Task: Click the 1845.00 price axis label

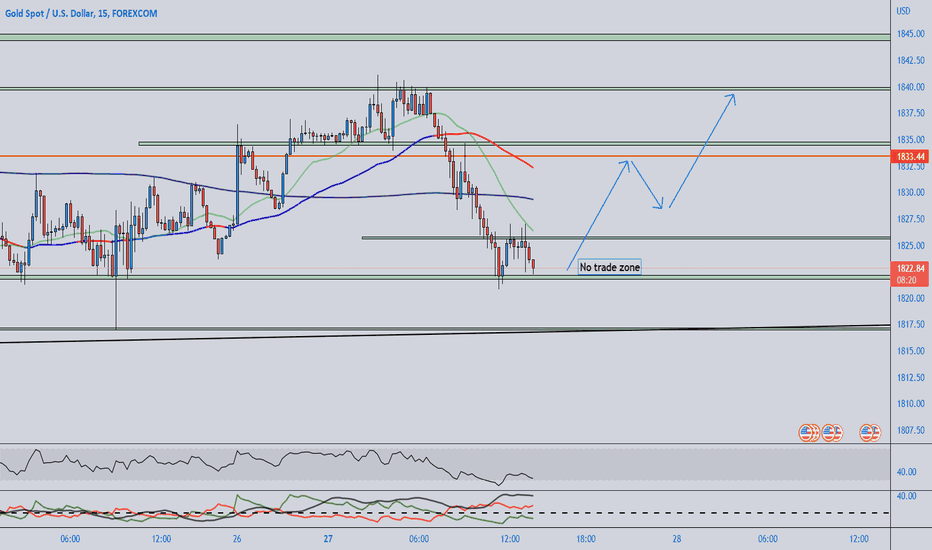Action: [911, 34]
